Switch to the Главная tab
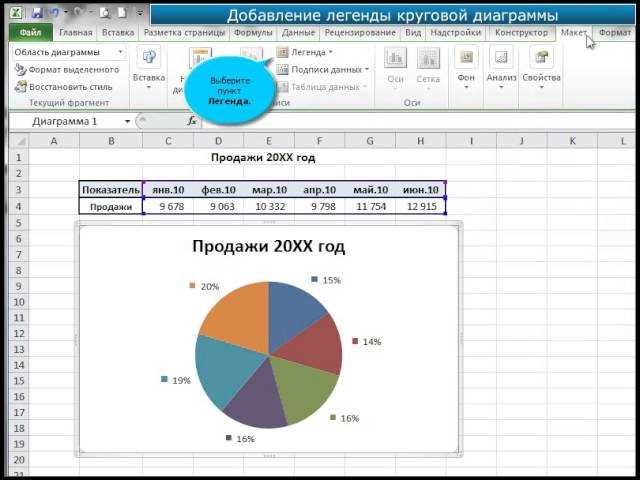The width and height of the screenshot is (640, 480). [x=76, y=33]
